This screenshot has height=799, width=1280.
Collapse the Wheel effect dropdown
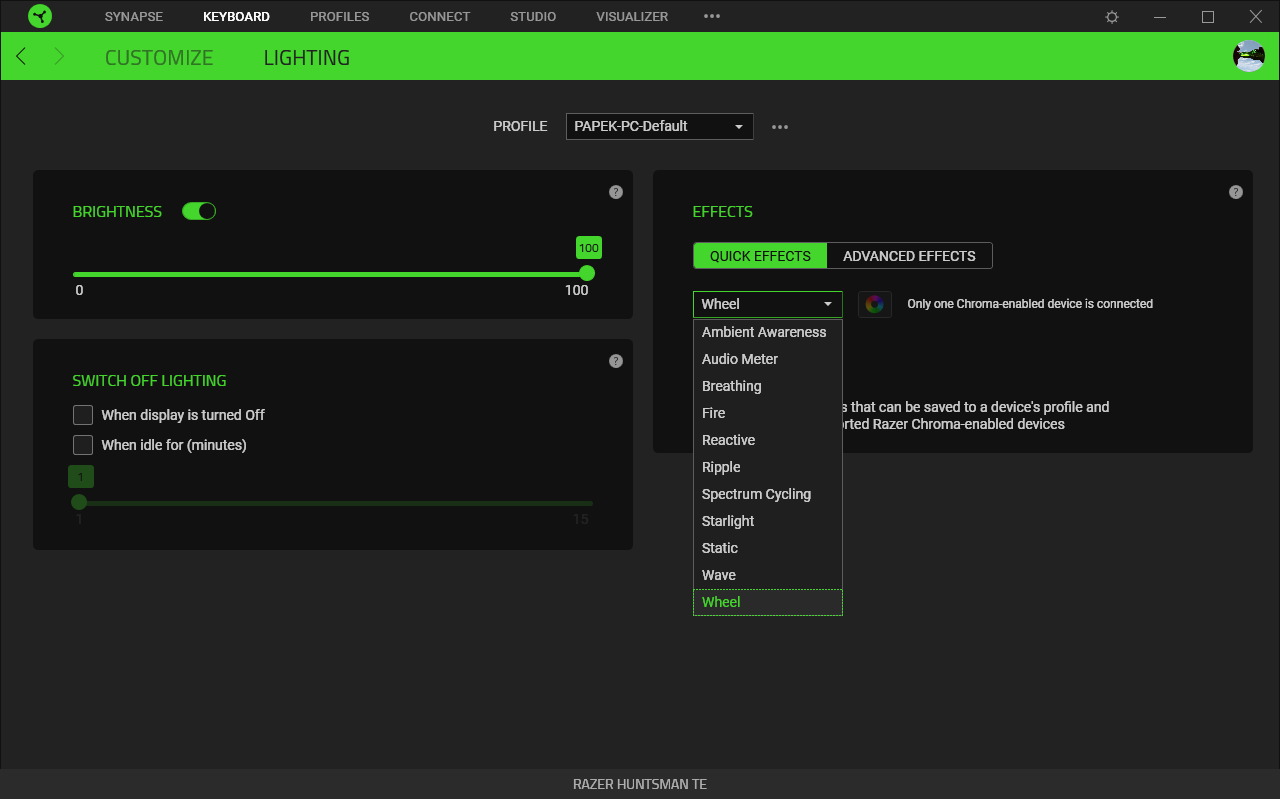[768, 304]
